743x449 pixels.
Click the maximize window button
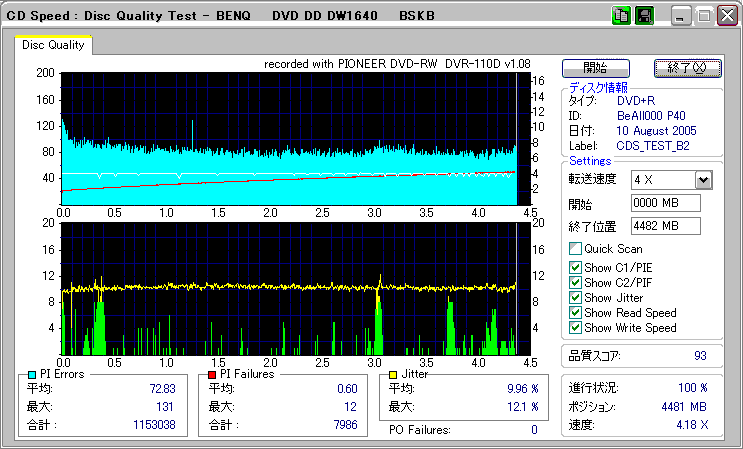pyautogui.click(x=704, y=17)
